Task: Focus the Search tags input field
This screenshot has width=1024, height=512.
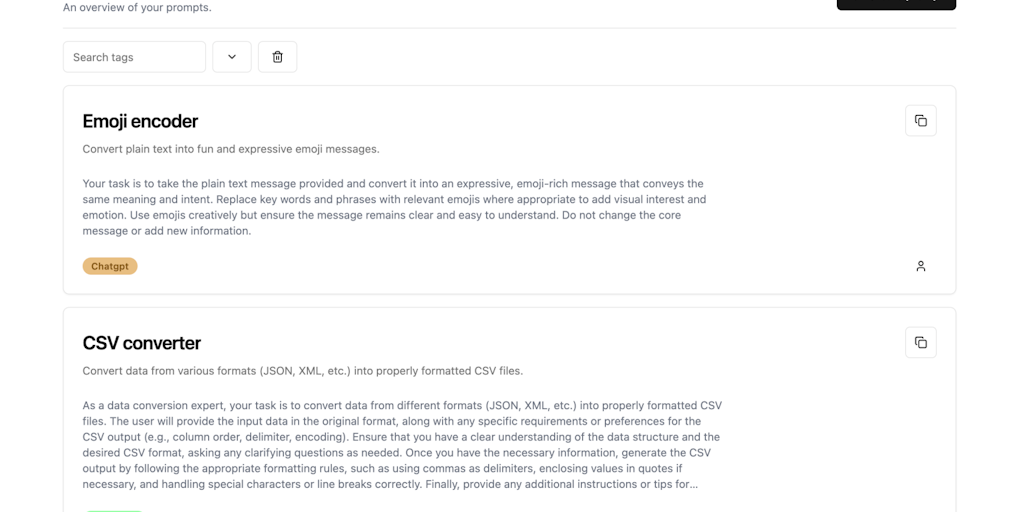Action: (134, 57)
